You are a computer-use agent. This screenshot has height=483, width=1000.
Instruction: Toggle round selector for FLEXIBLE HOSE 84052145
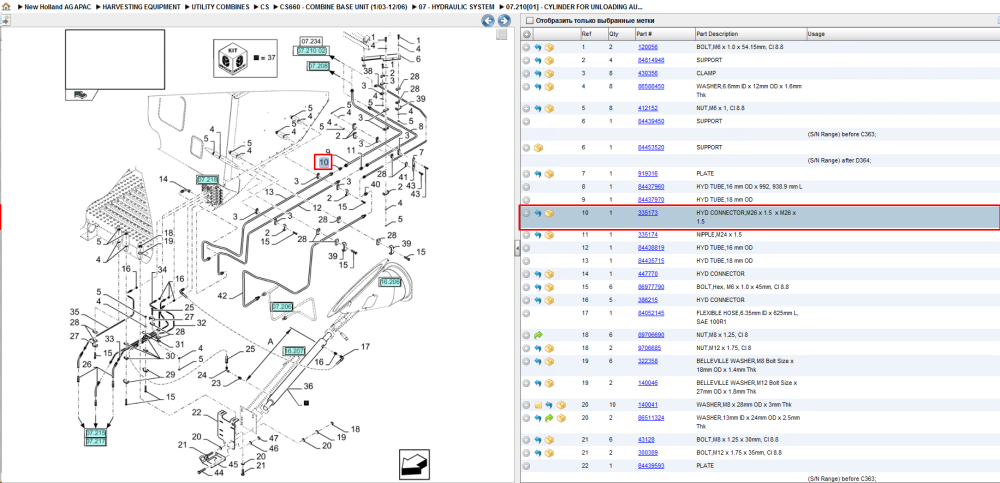(x=526, y=313)
